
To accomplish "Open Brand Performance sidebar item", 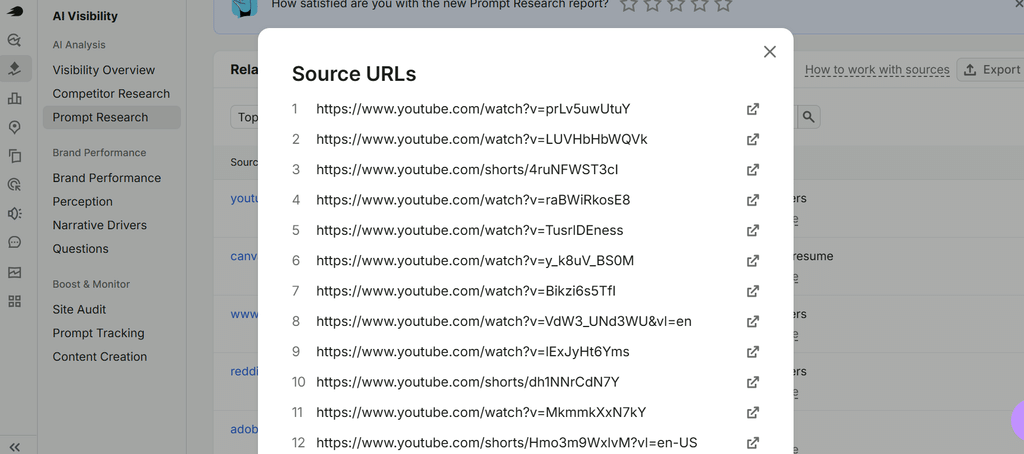I will (x=106, y=178).
